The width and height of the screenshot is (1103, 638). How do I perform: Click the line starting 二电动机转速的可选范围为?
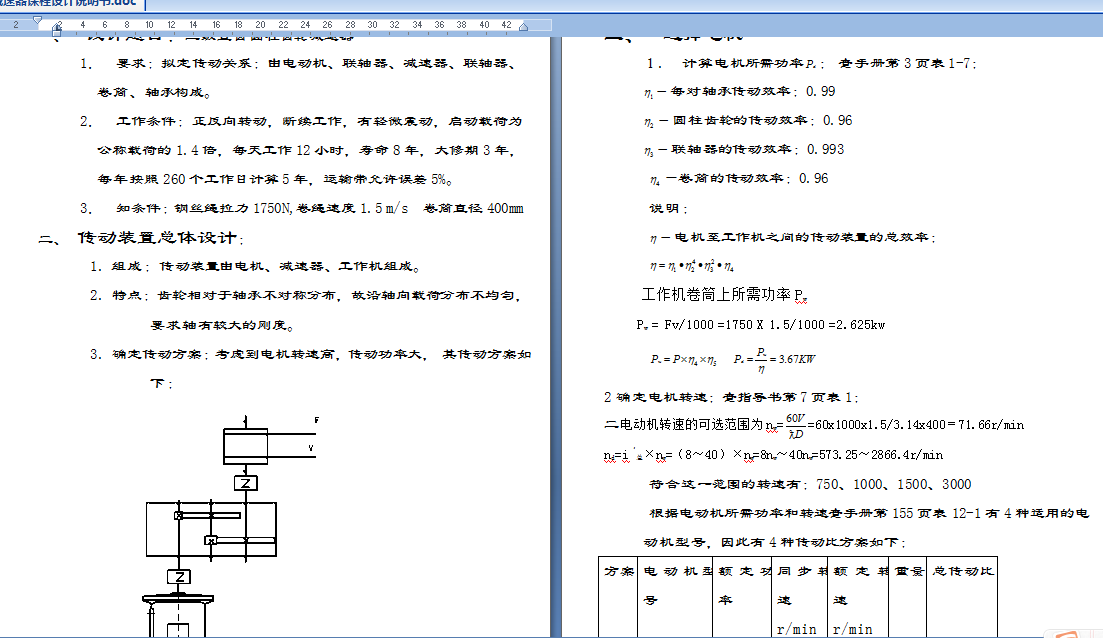coord(814,425)
